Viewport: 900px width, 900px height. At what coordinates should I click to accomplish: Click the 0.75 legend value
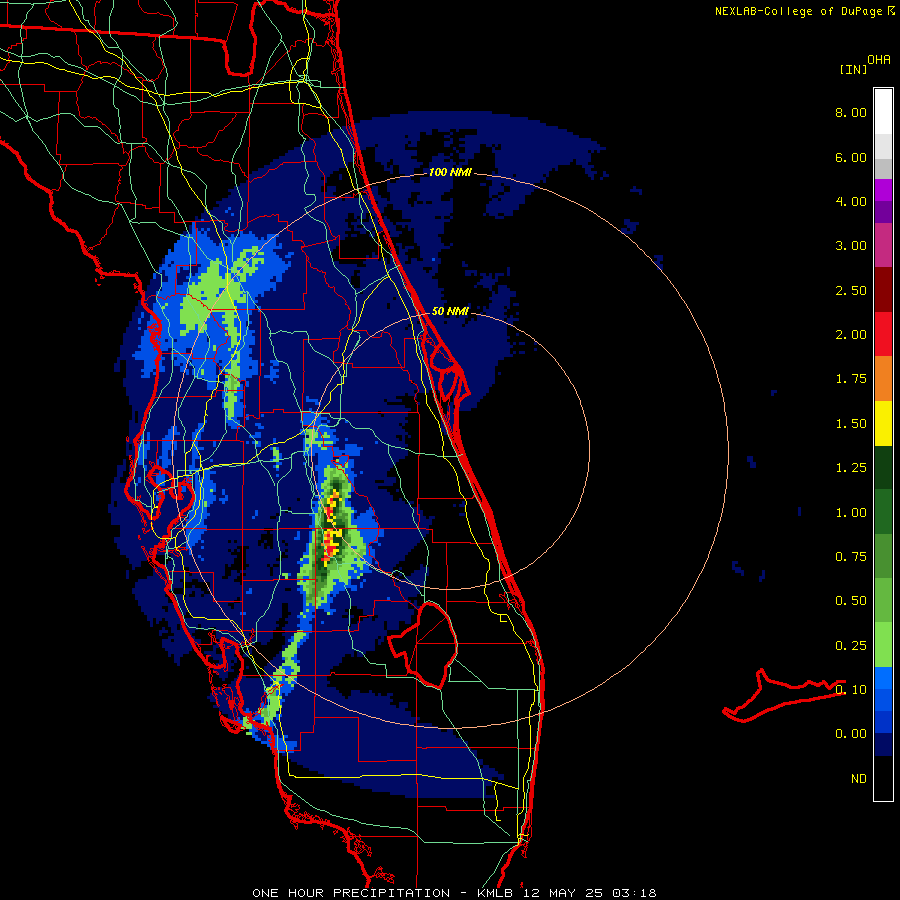(851, 557)
